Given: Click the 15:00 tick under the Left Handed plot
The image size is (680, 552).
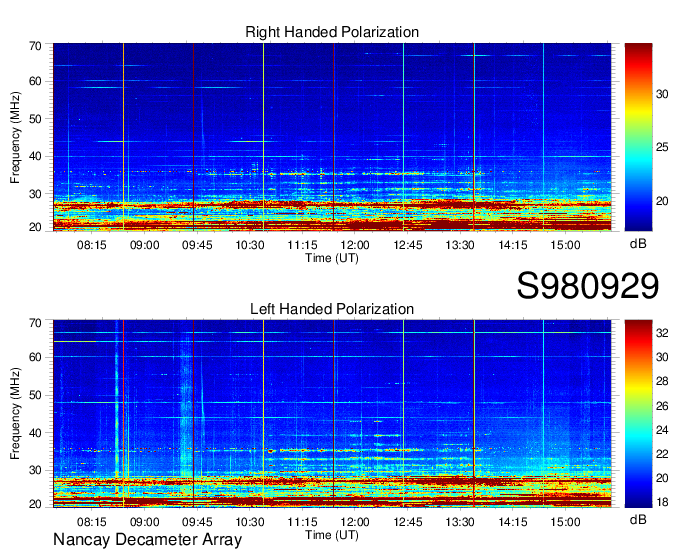Looking at the screenshot, I should click(566, 522).
